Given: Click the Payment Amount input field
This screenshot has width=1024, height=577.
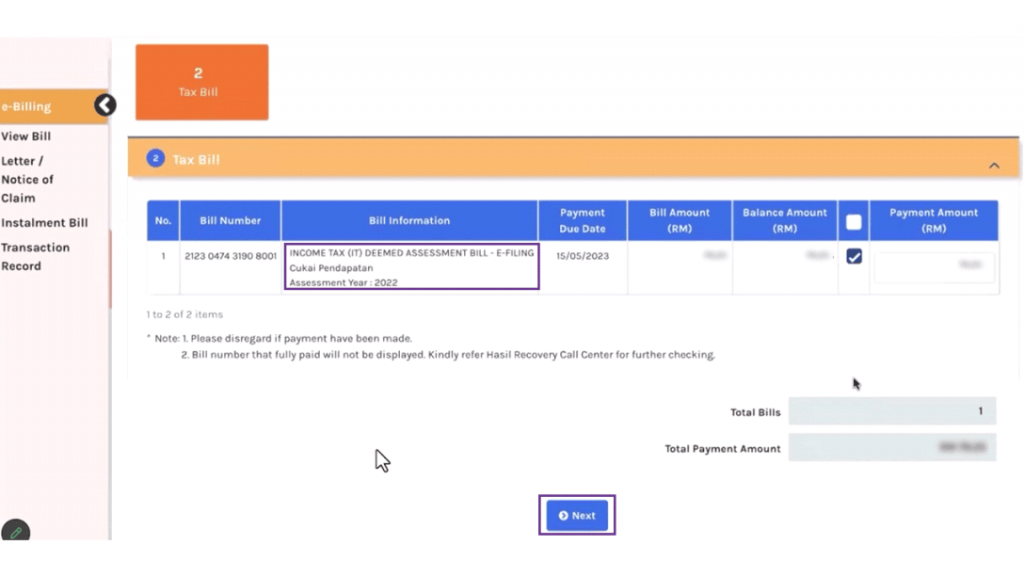Looking at the screenshot, I should (x=934, y=268).
